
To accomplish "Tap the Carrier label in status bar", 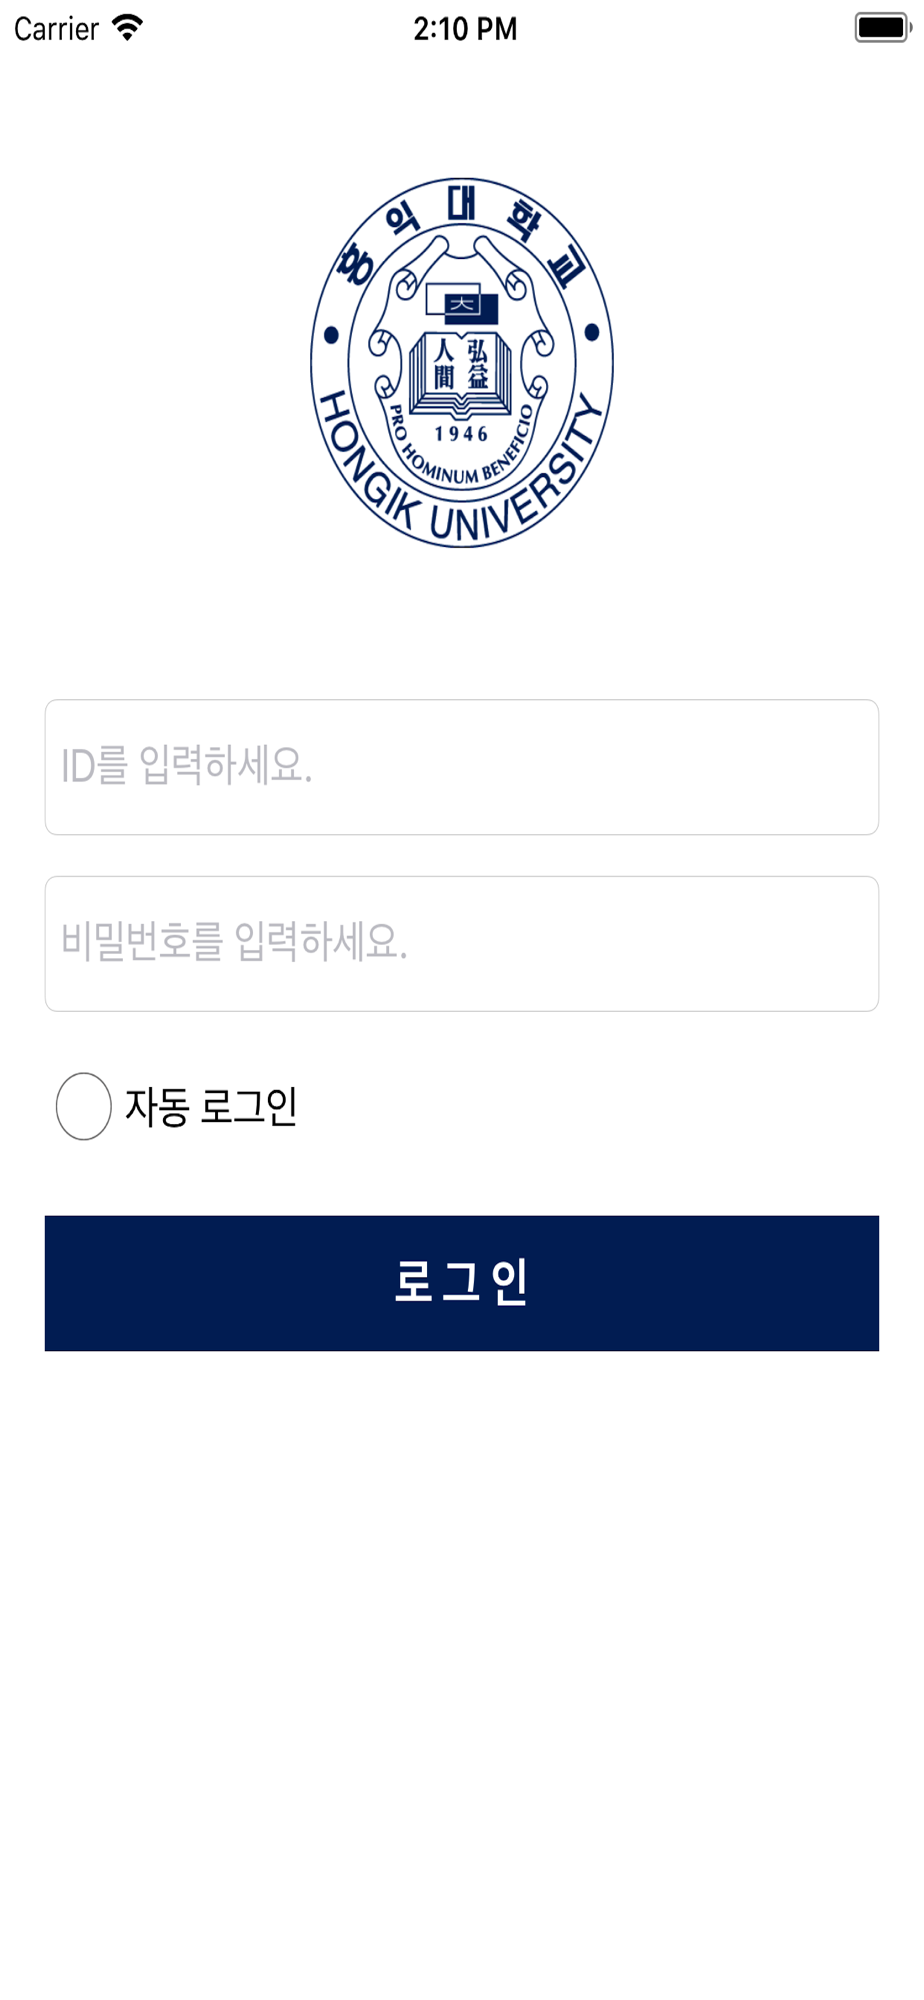I will [56, 29].
